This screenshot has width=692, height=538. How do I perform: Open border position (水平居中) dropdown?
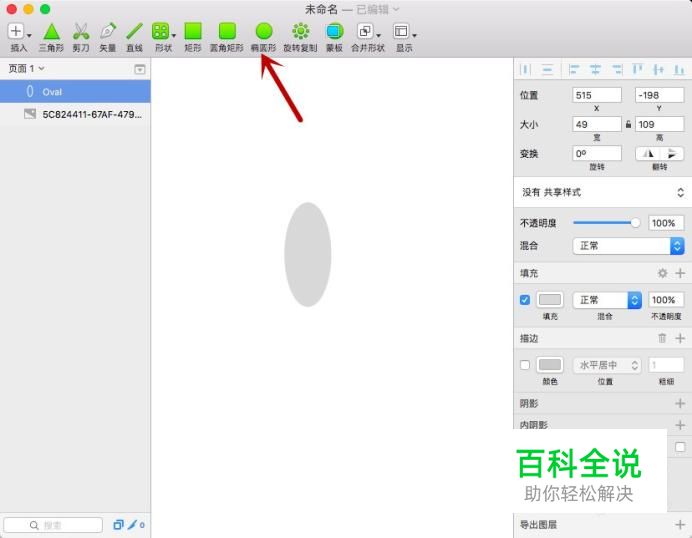click(607, 365)
